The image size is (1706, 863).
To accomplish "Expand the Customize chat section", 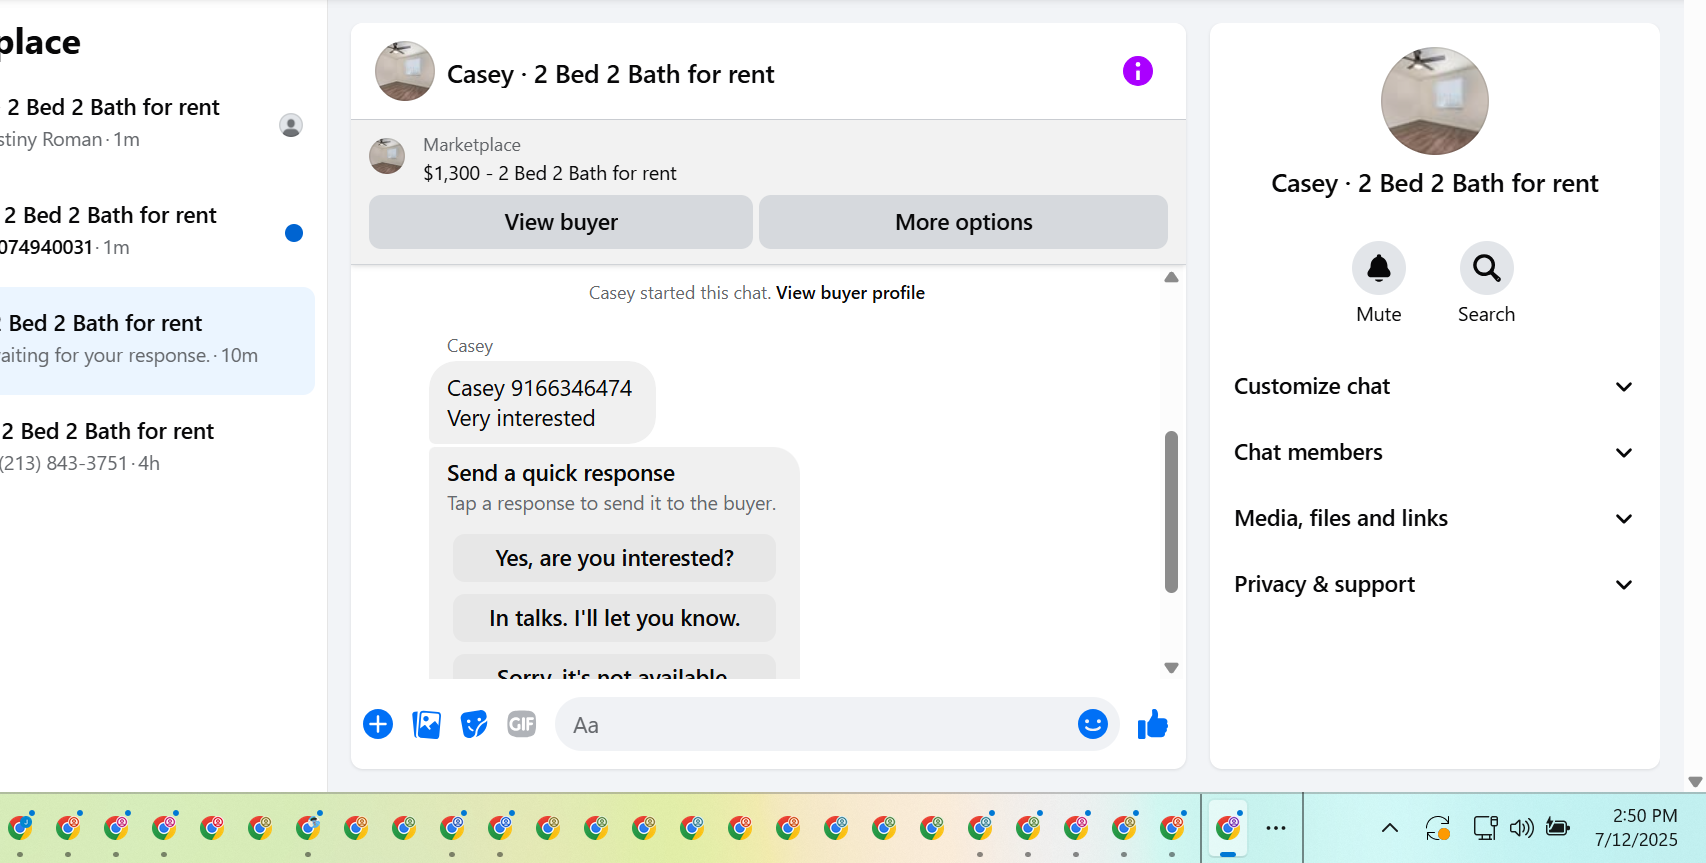I will tap(1434, 386).
